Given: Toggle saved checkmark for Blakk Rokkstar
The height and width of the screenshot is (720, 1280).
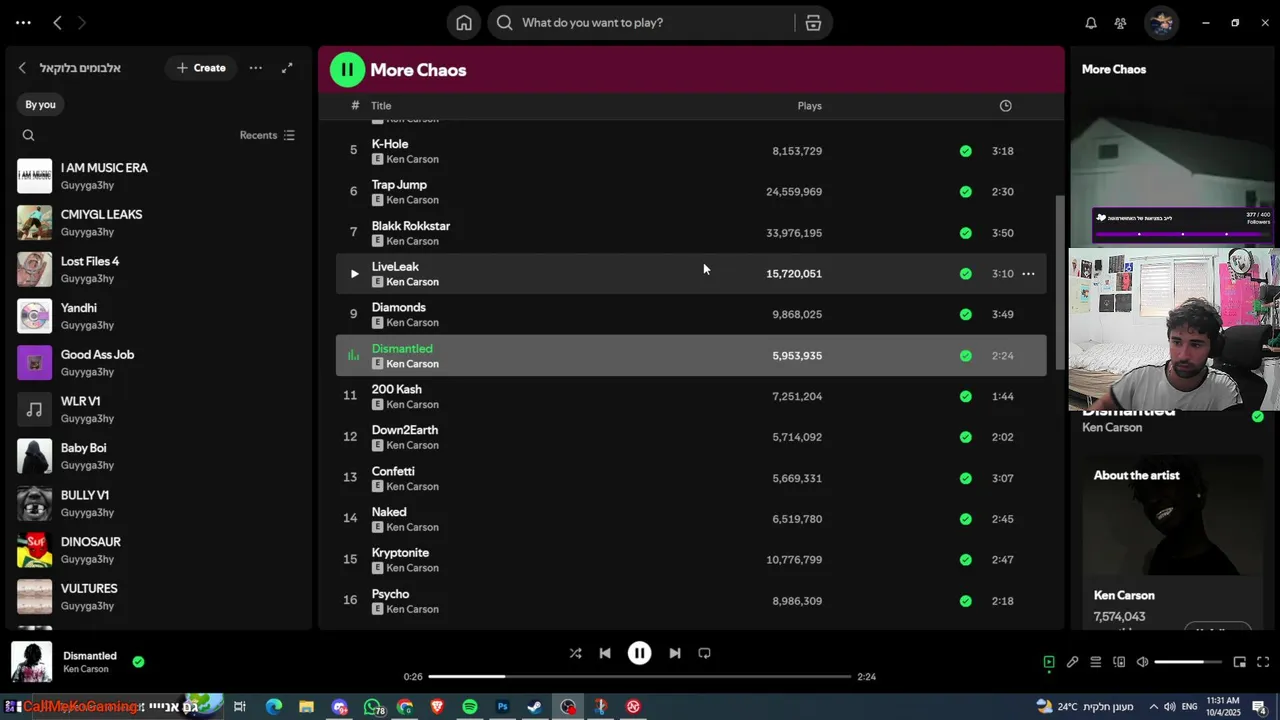Looking at the screenshot, I should [x=965, y=233].
